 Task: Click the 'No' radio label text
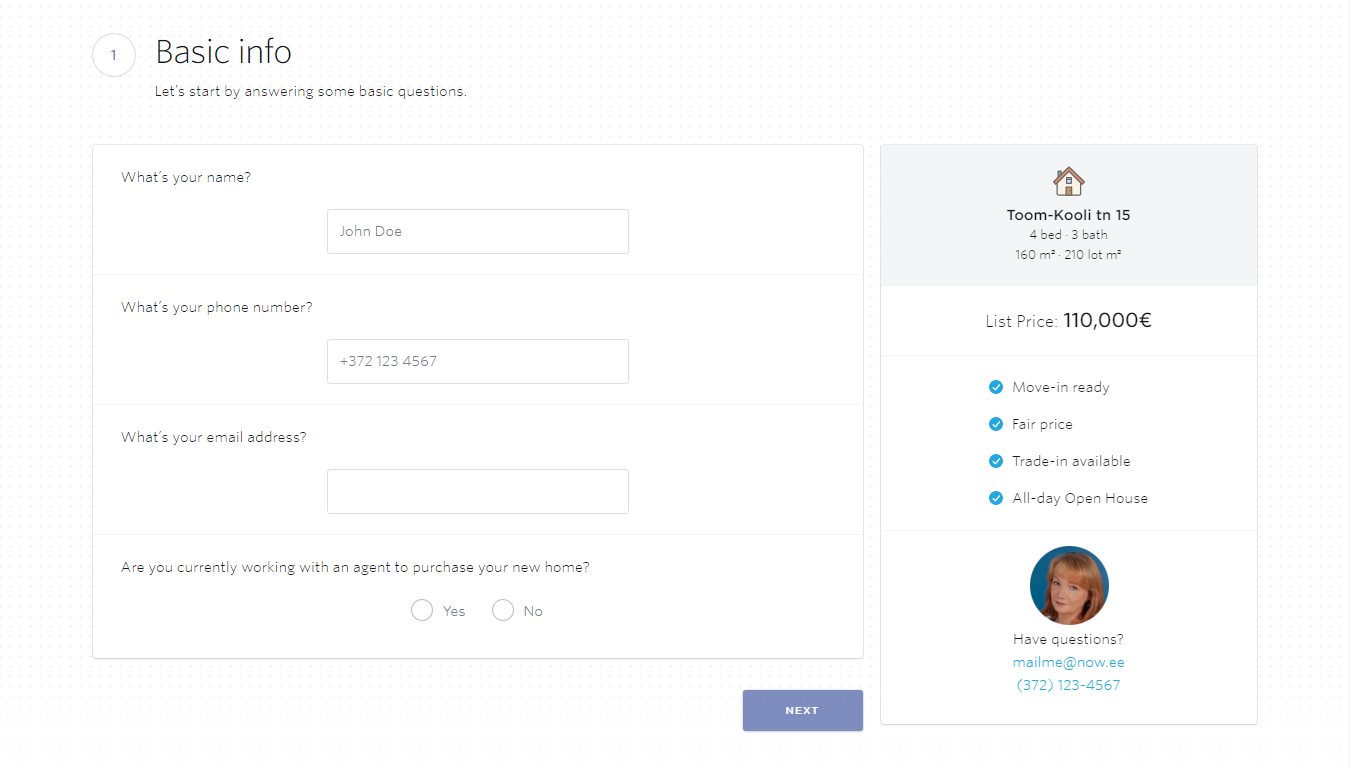tap(533, 611)
